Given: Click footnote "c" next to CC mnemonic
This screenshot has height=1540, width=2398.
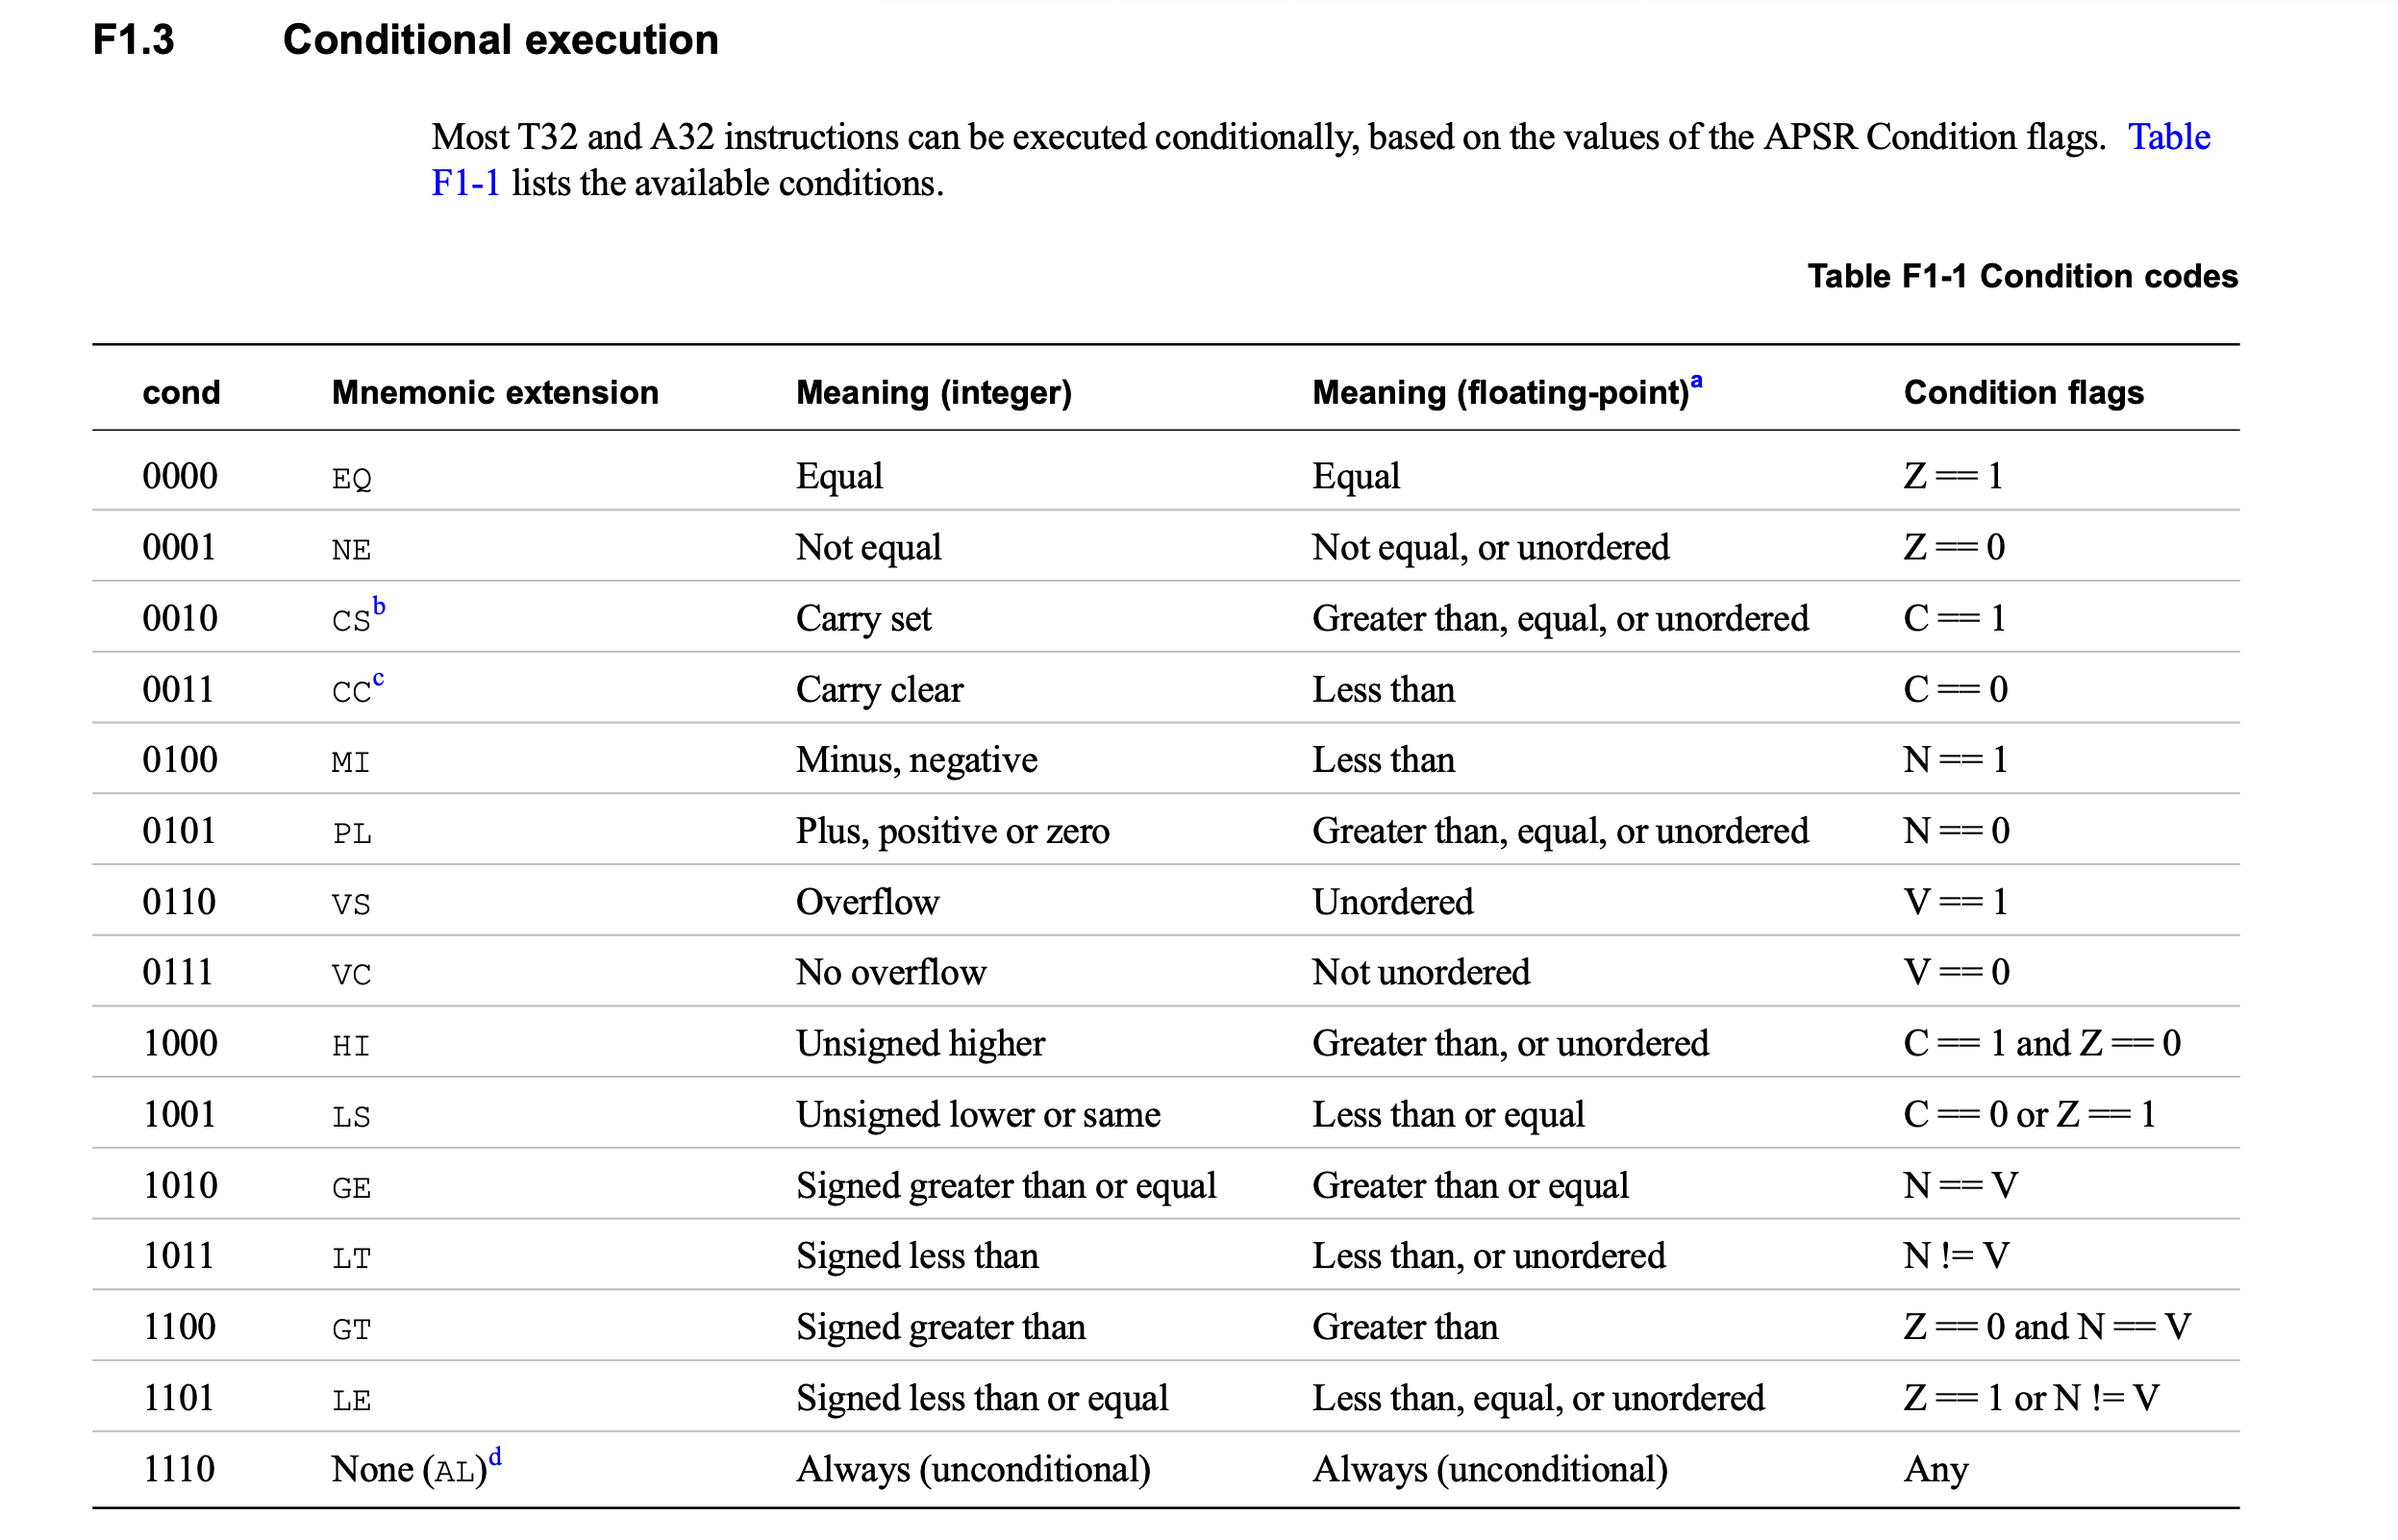Looking at the screenshot, I should (x=378, y=678).
